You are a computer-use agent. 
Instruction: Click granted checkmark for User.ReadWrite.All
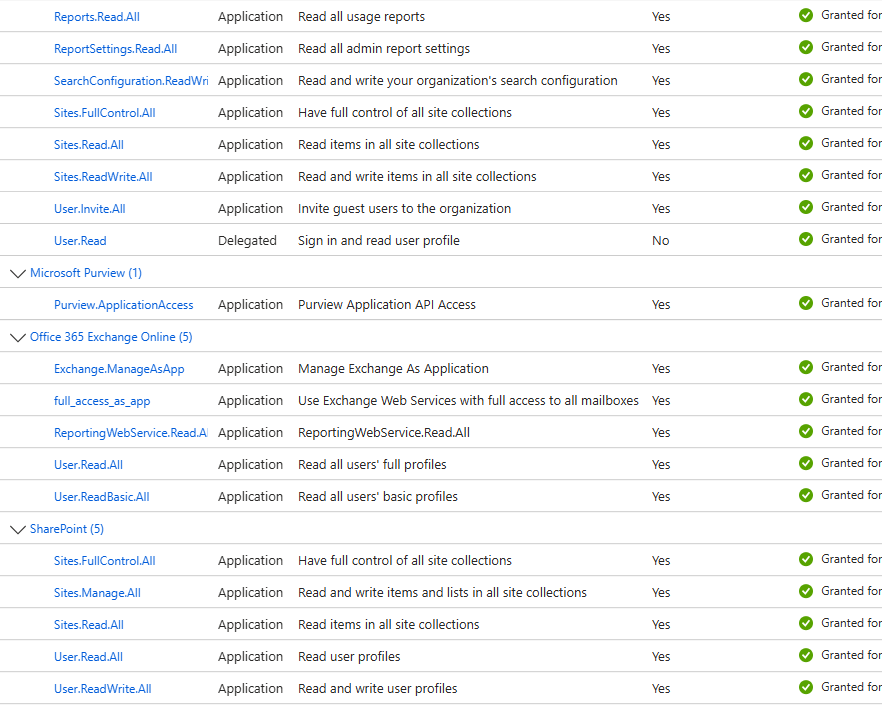pos(806,687)
